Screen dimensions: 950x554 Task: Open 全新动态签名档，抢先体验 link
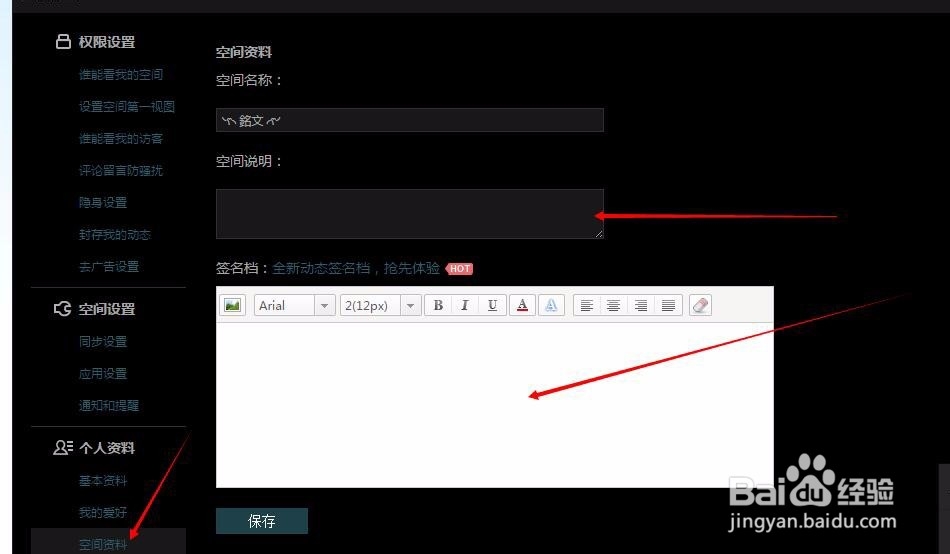point(356,268)
